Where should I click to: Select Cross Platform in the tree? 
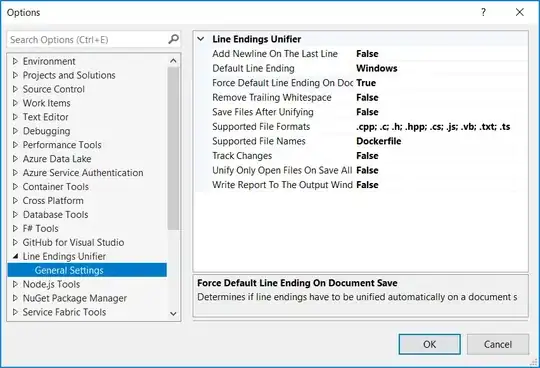[x=53, y=200]
